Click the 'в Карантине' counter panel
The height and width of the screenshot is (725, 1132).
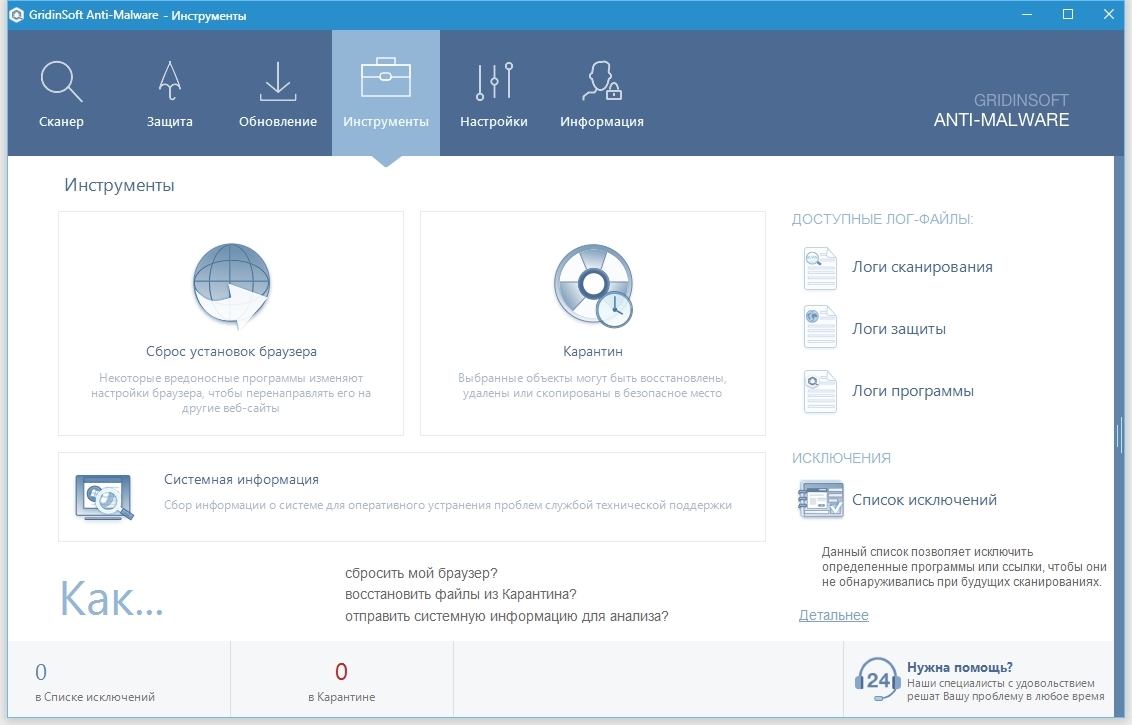pyautogui.click(x=341, y=681)
